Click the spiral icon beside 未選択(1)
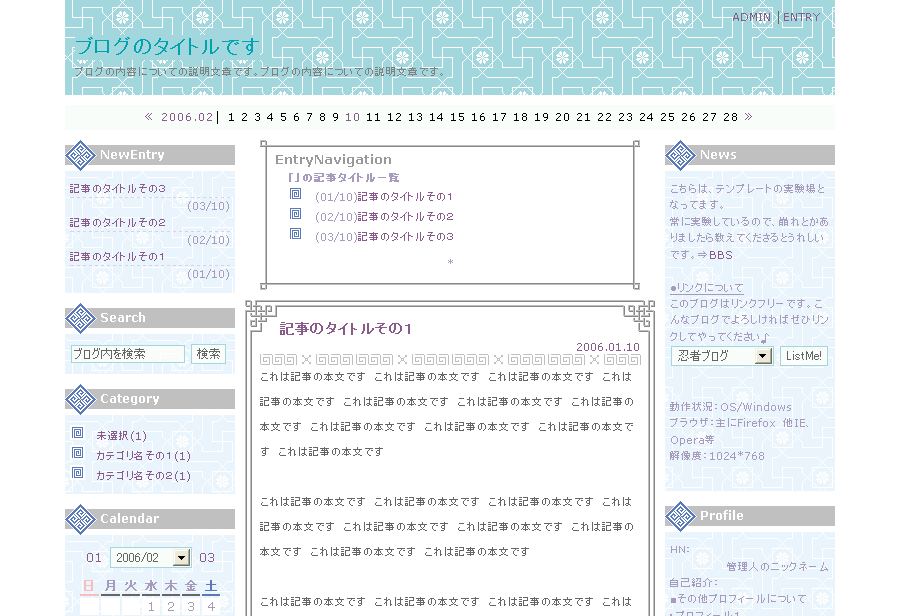This screenshot has height=616, width=900. coord(78,433)
